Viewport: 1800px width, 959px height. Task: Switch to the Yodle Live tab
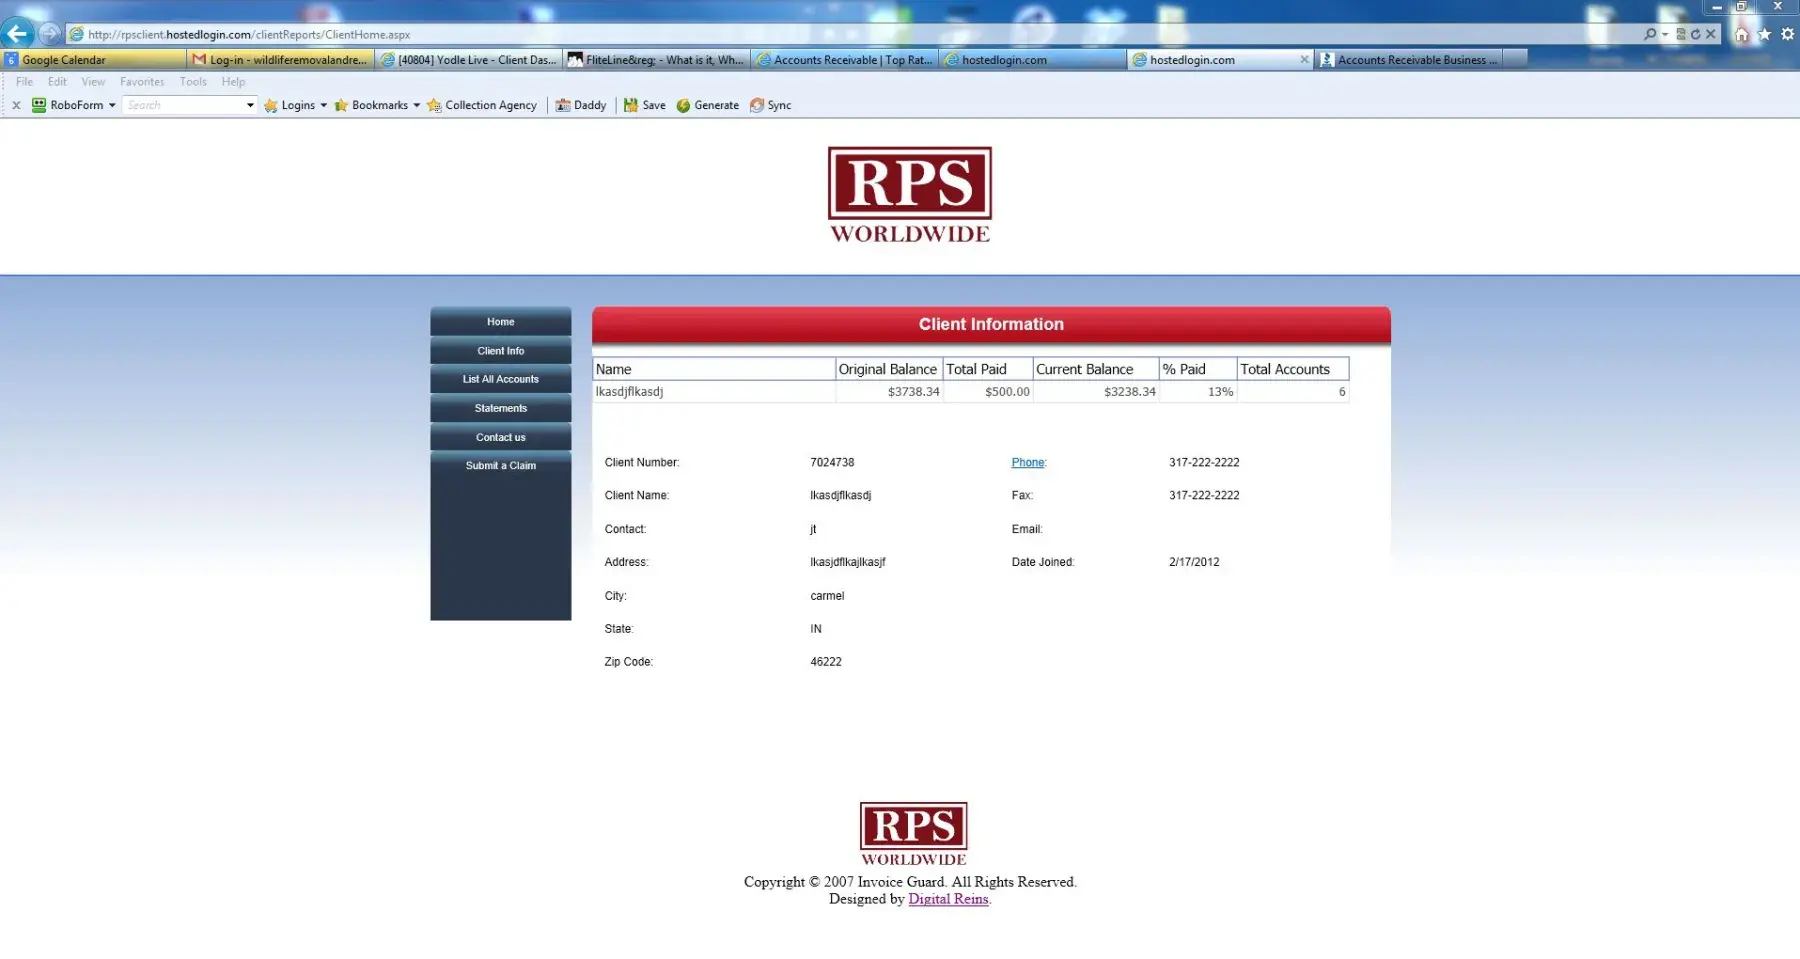coord(470,60)
